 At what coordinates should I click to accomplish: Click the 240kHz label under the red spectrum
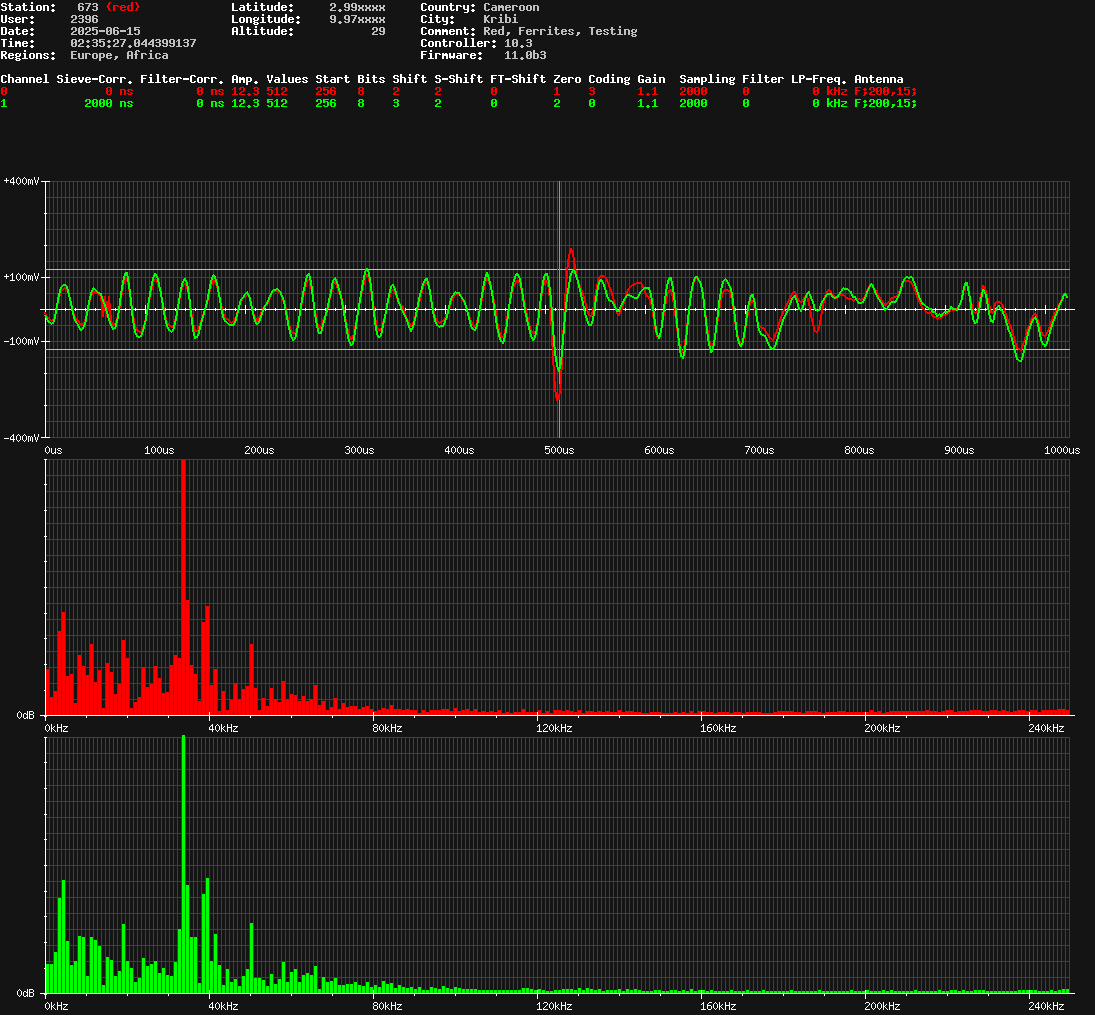coord(1046,729)
